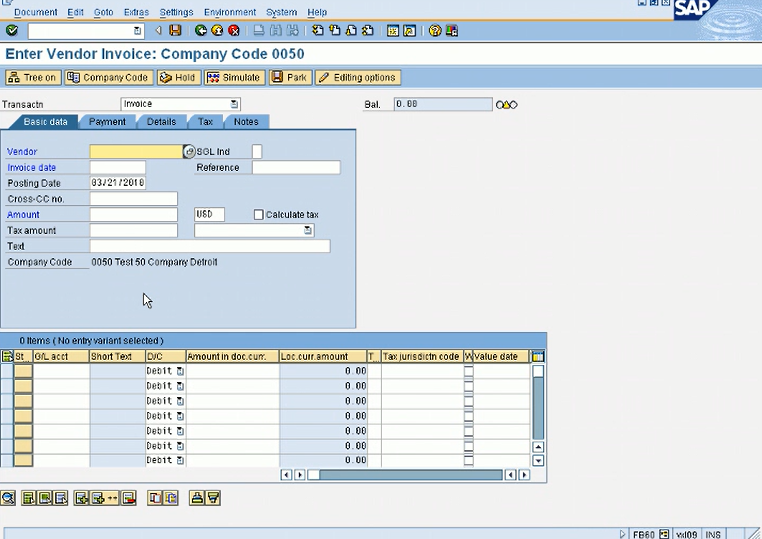Click the Simulate button

click(234, 77)
